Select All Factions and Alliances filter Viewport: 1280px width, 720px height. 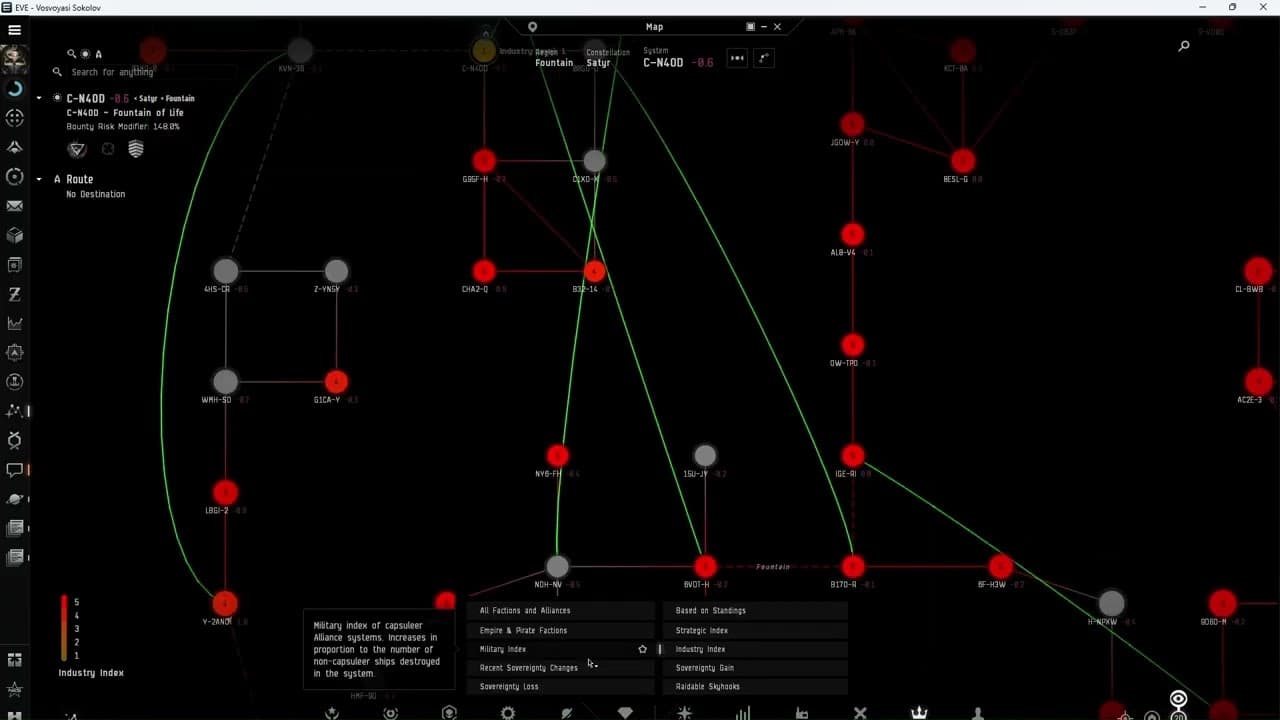tap(561, 611)
